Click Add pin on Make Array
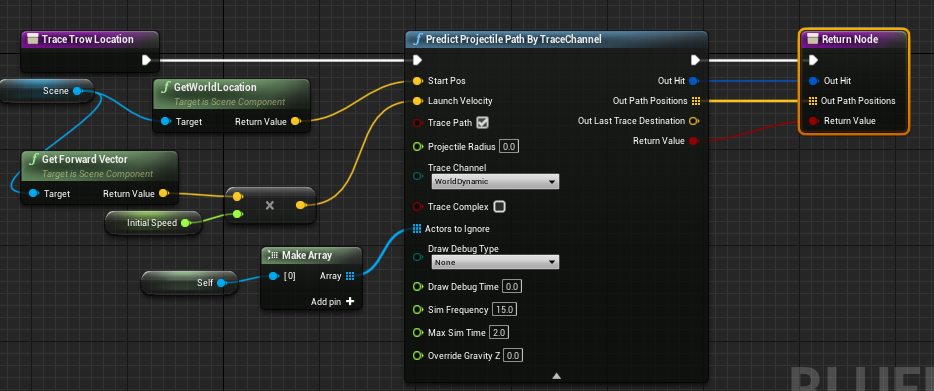This screenshot has height=391, width=934. tap(333, 302)
